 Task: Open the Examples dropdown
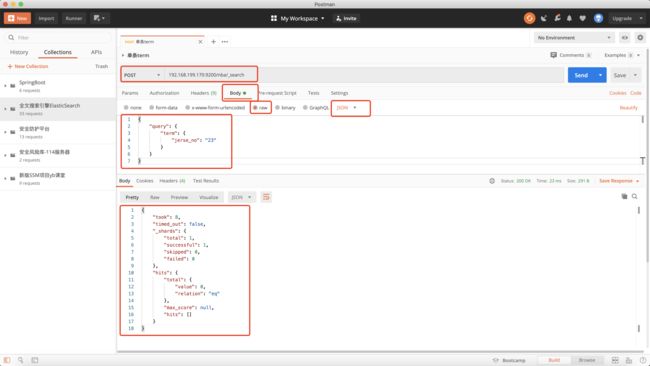point(622,55)
